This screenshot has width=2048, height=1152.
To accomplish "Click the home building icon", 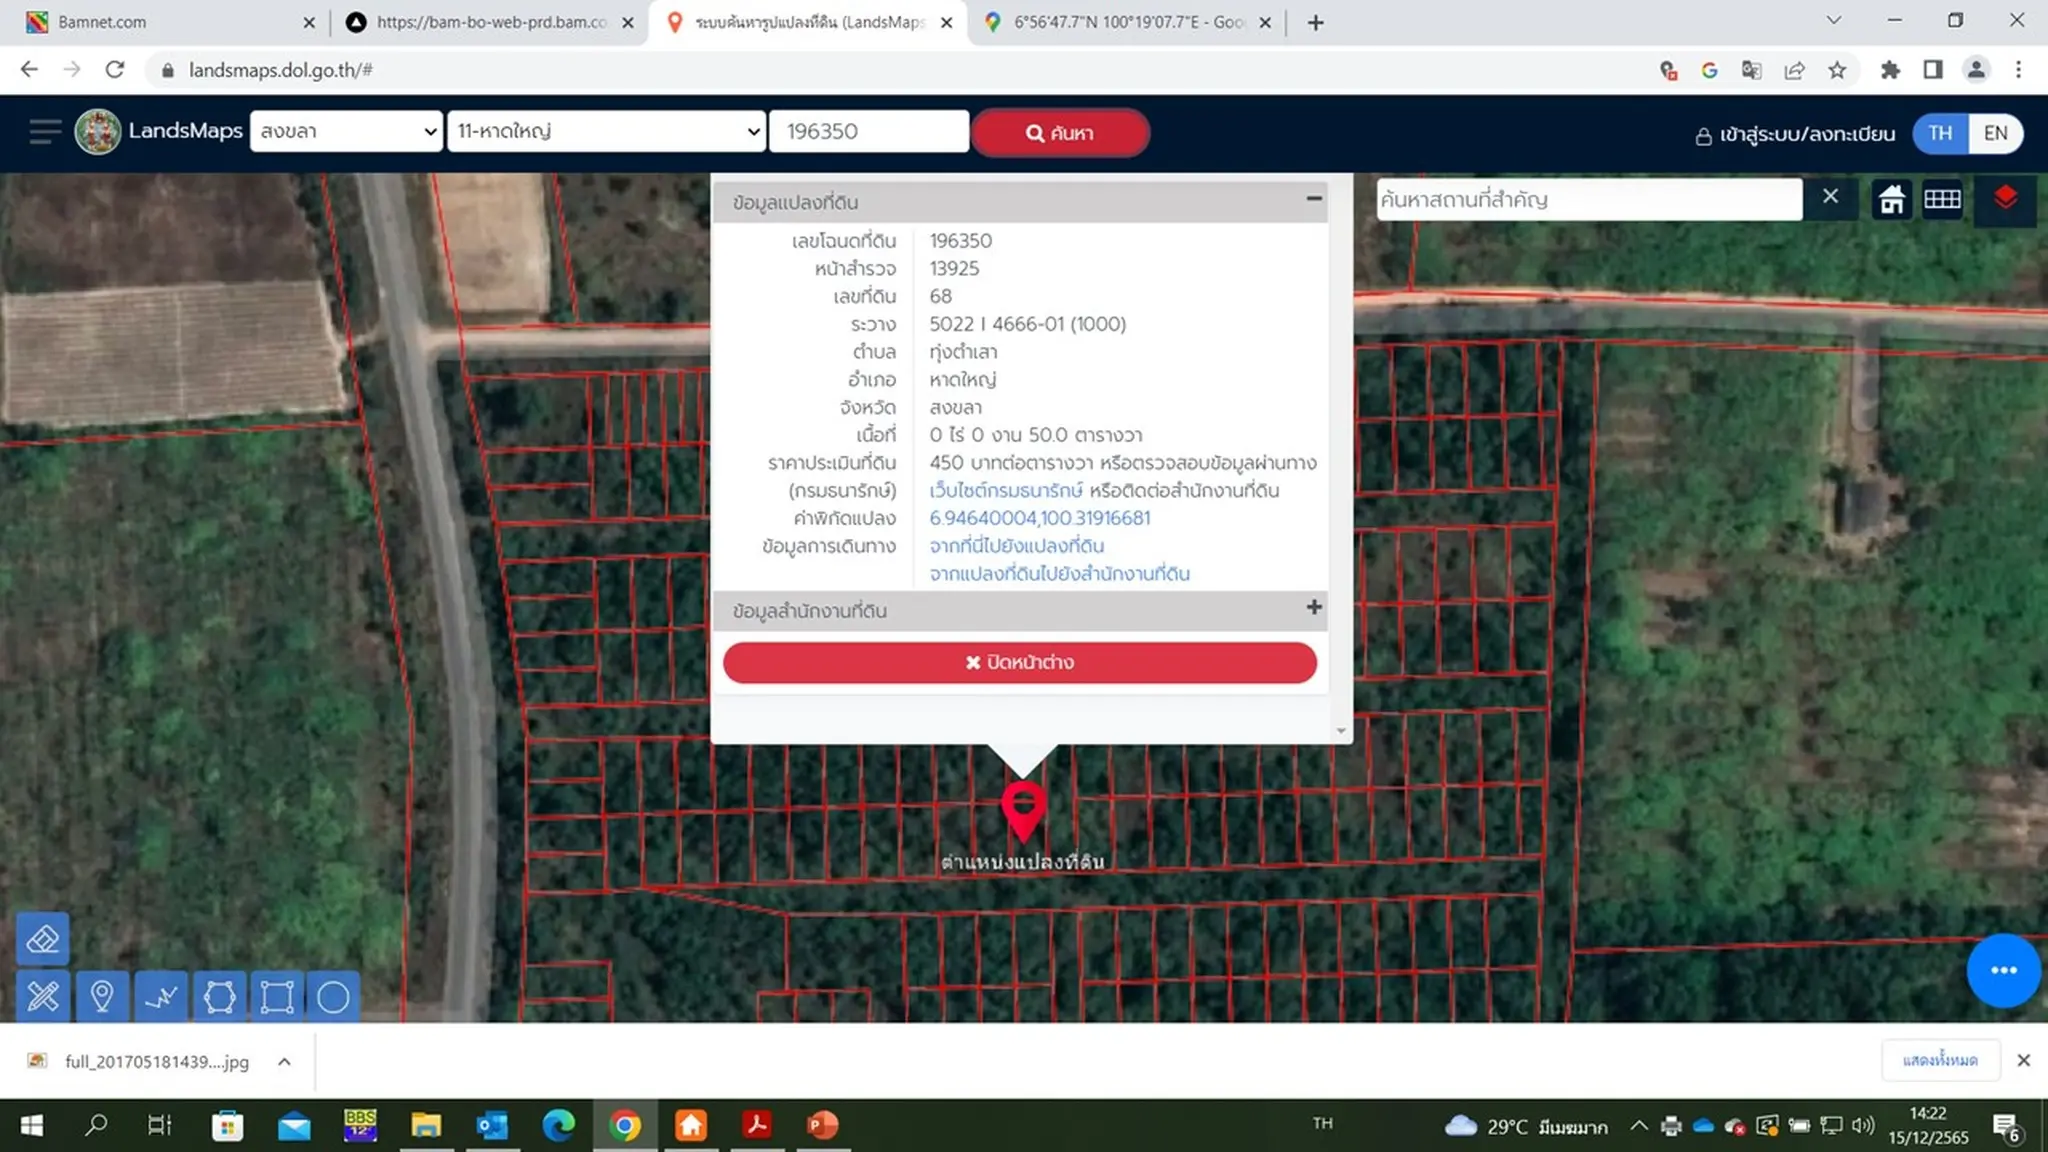I will 1891,199.
